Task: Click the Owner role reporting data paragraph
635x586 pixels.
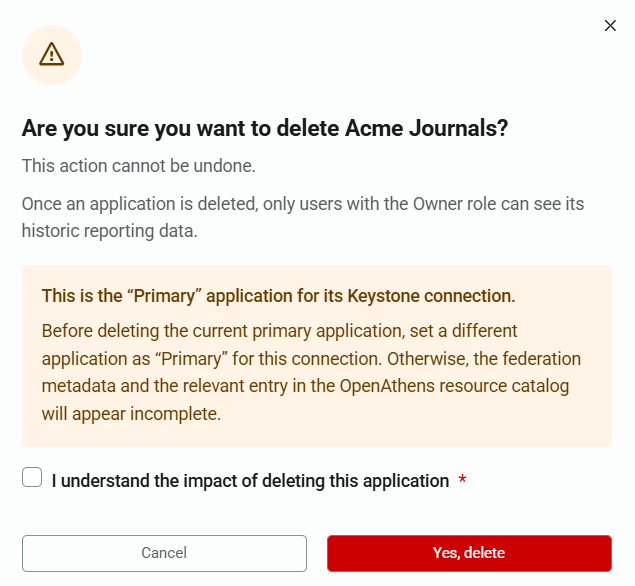Action: click(x=303, y=217)
